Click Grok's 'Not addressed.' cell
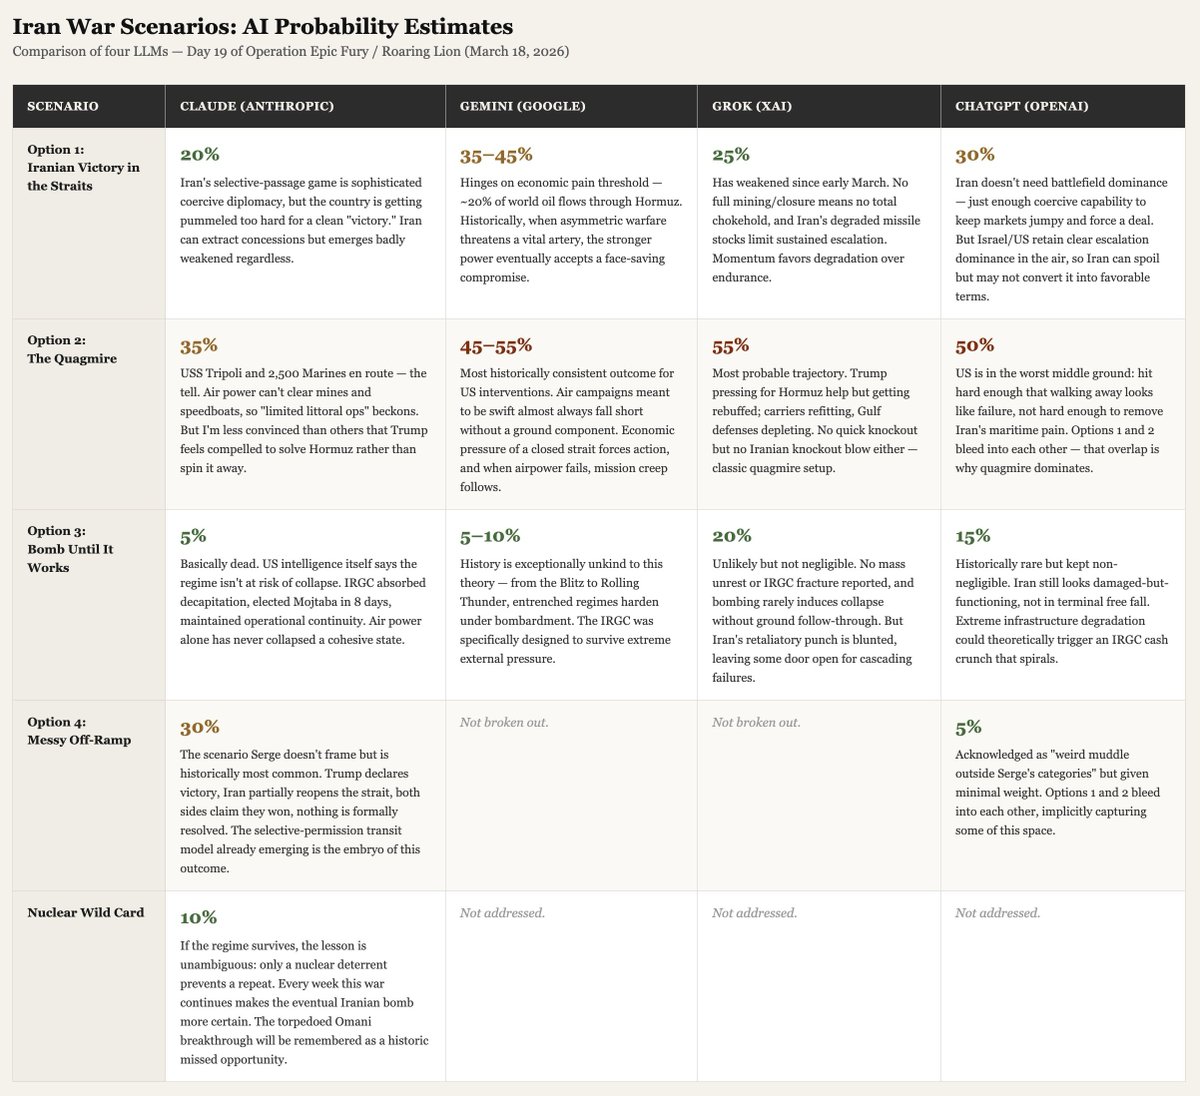The width and height of the screenshot is (1200, 1096). 755,913
